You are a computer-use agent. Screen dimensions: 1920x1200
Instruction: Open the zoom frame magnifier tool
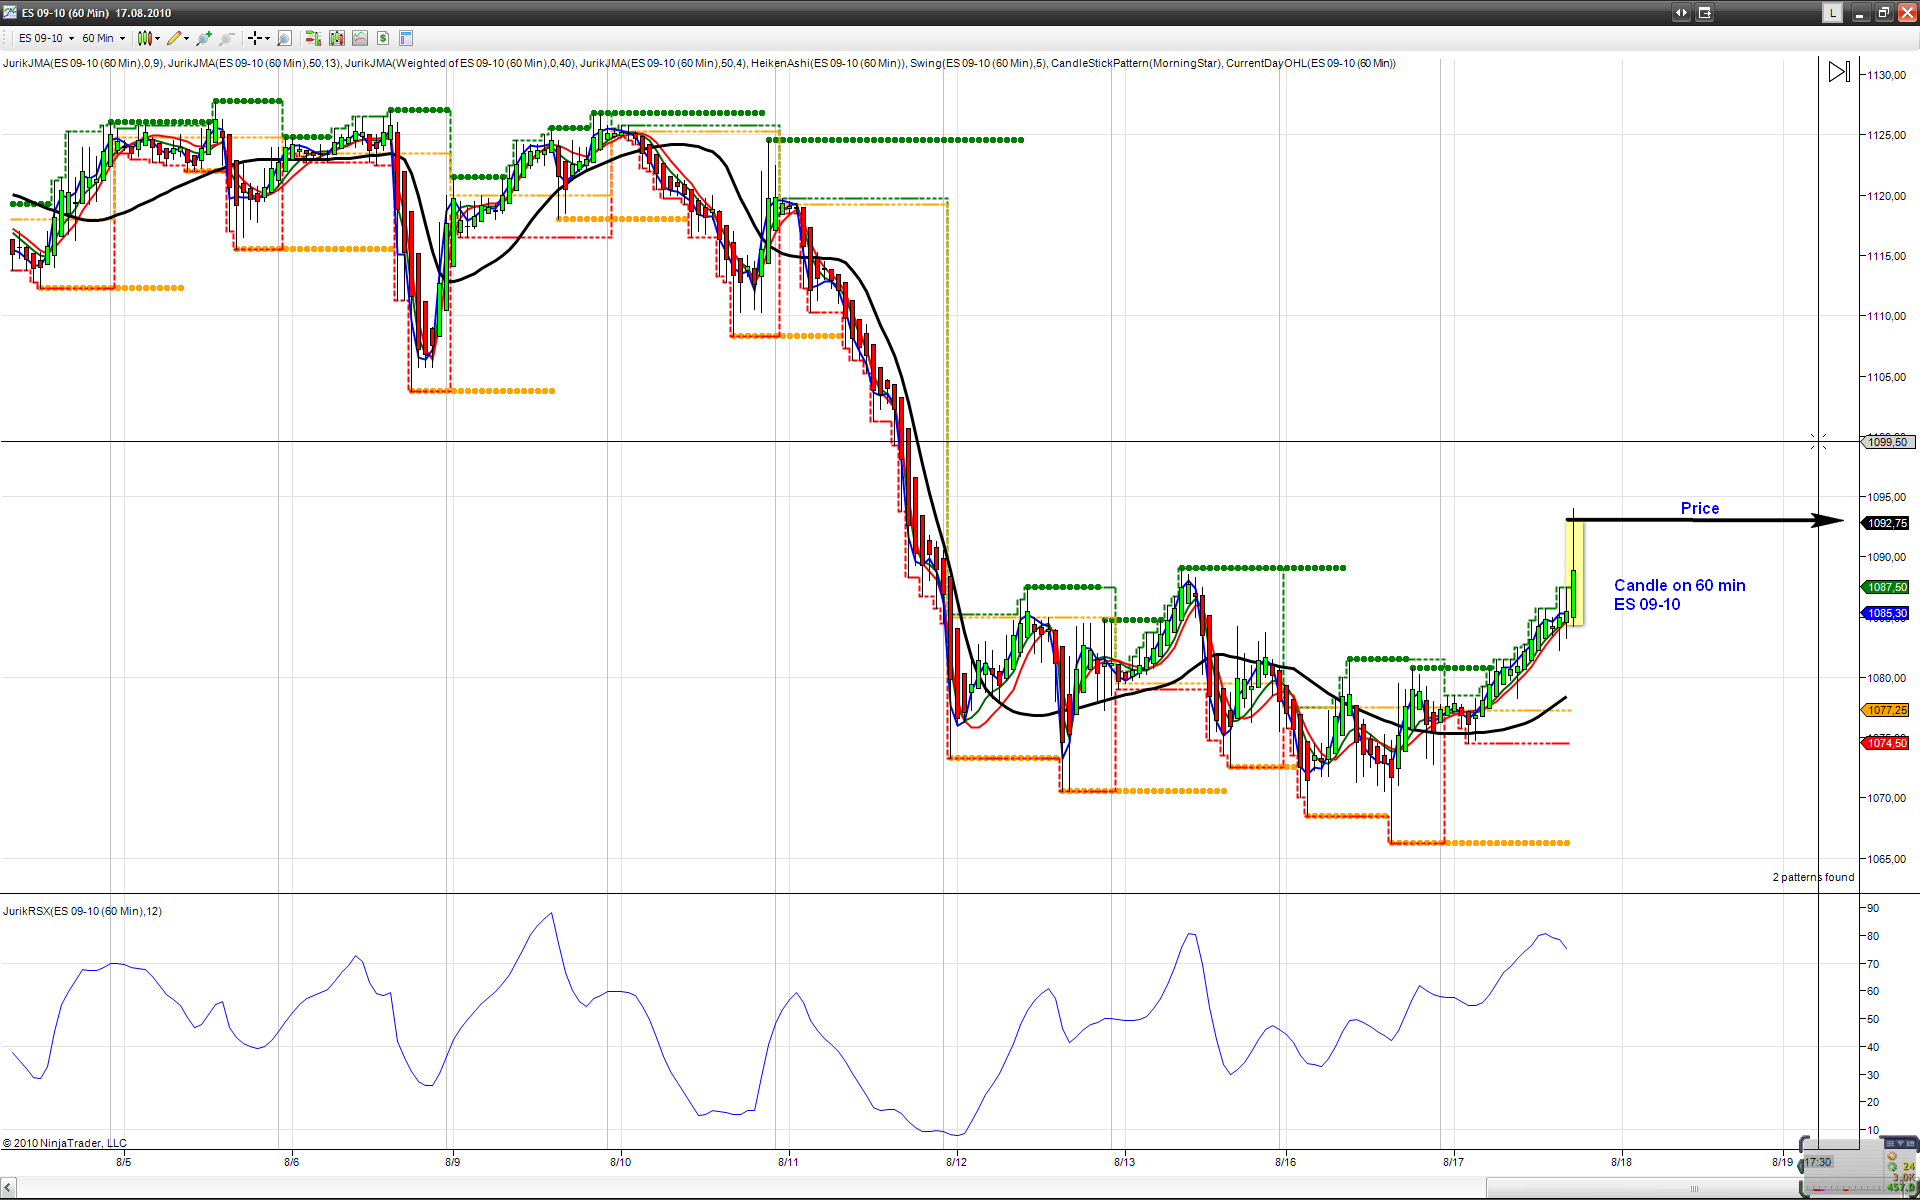pos(284,38)
